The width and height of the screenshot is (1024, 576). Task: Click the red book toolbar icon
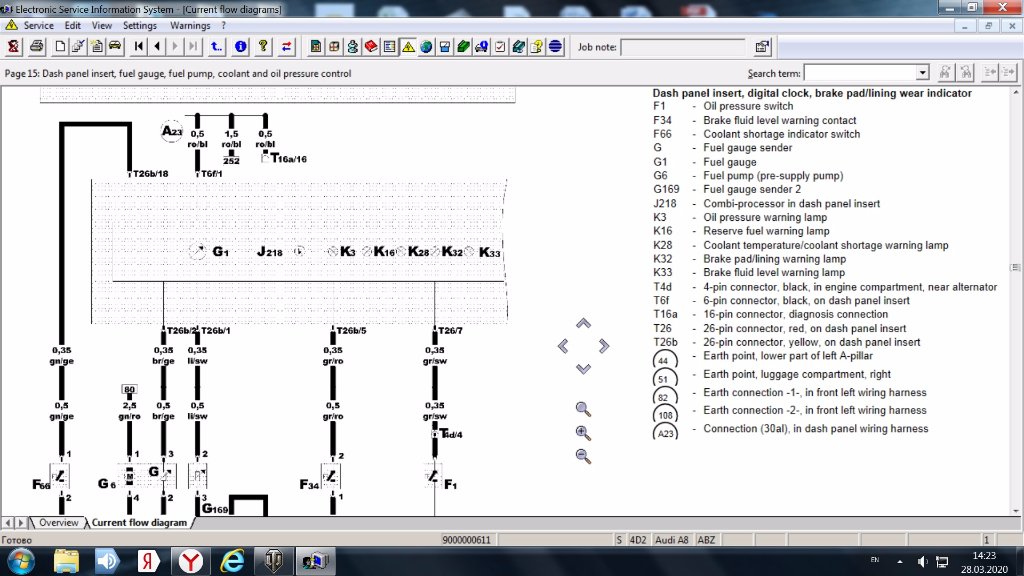pyautogui.click(x=371, y=47)
